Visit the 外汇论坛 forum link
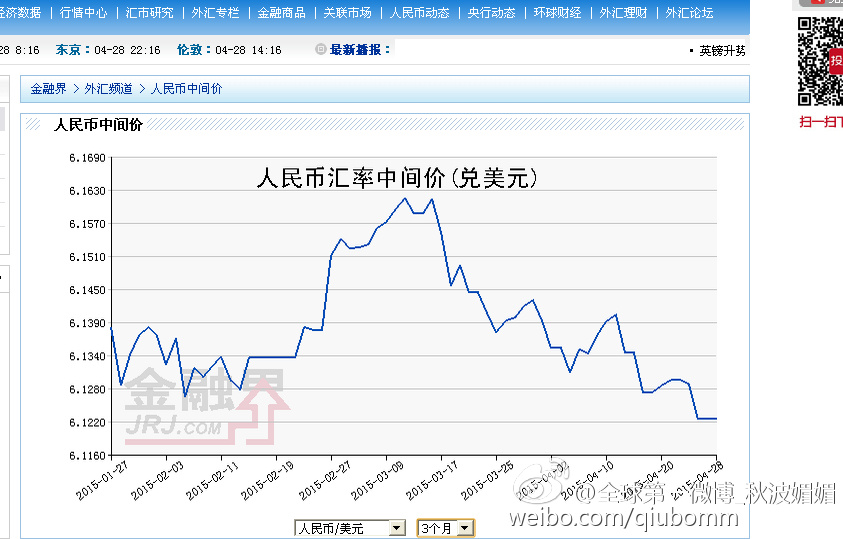 click(689, 13)
